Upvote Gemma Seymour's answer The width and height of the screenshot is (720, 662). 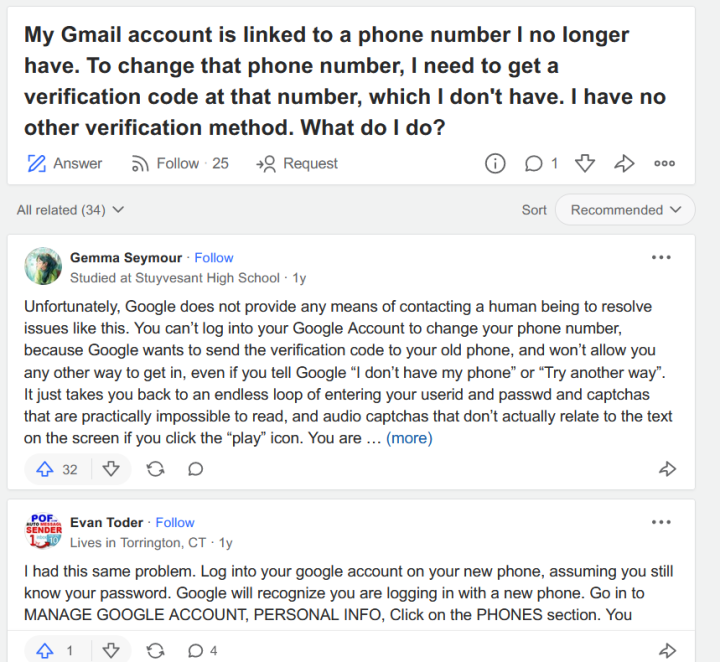click(45, 469)
